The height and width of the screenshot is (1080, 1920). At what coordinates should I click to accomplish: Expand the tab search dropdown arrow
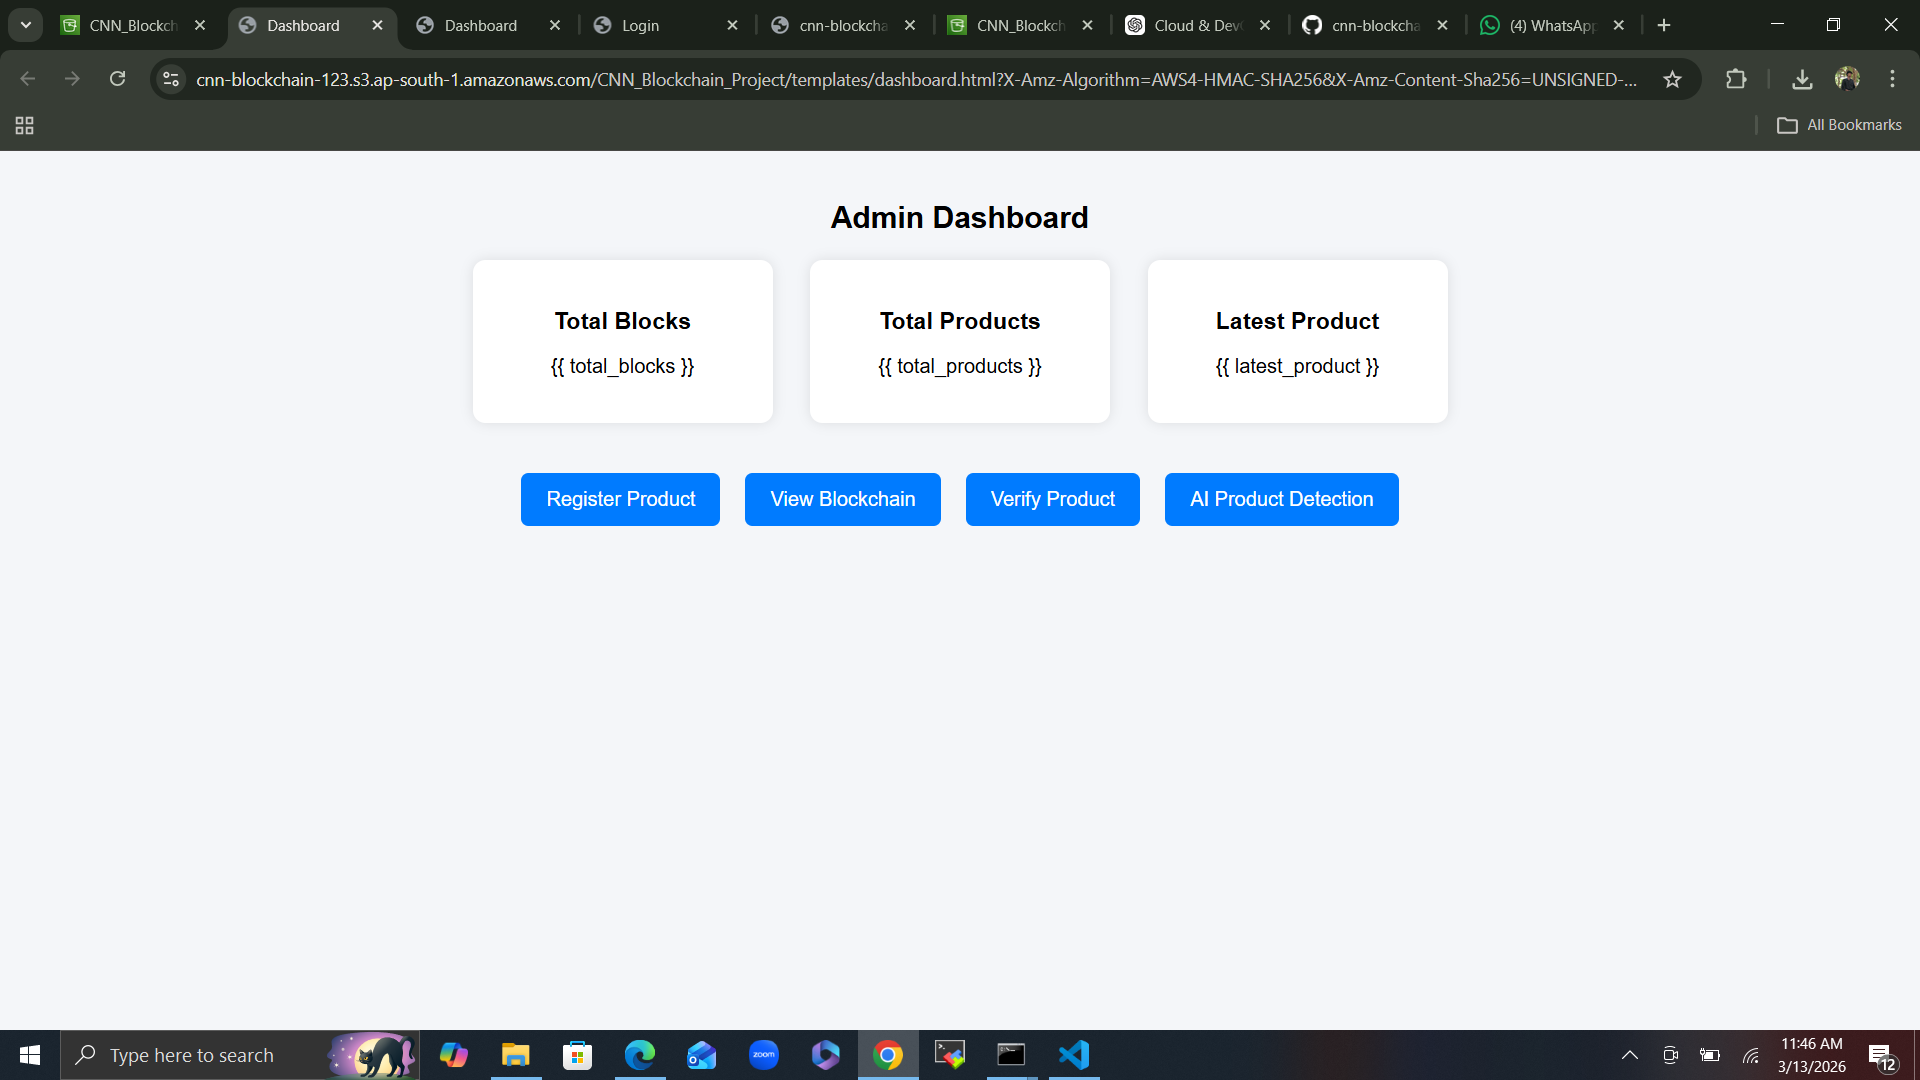pos(26,25)
